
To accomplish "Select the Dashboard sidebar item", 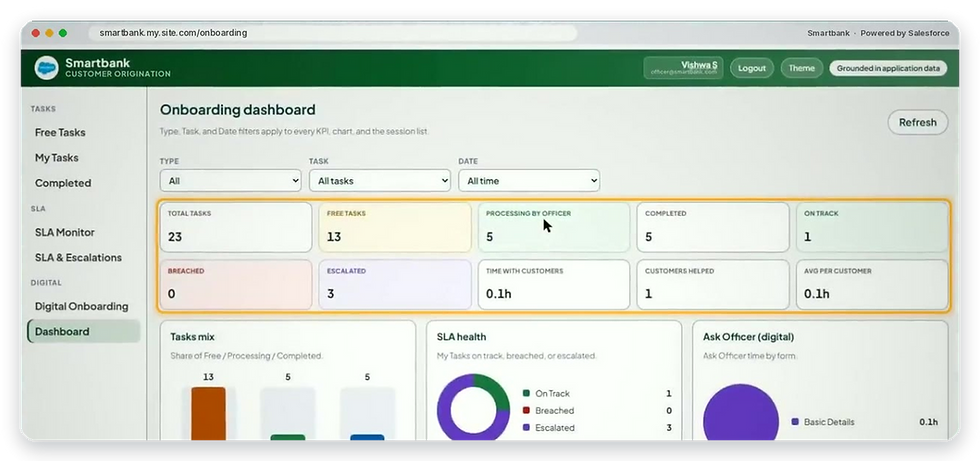I will pyautogui.click(x=84, y=332).
